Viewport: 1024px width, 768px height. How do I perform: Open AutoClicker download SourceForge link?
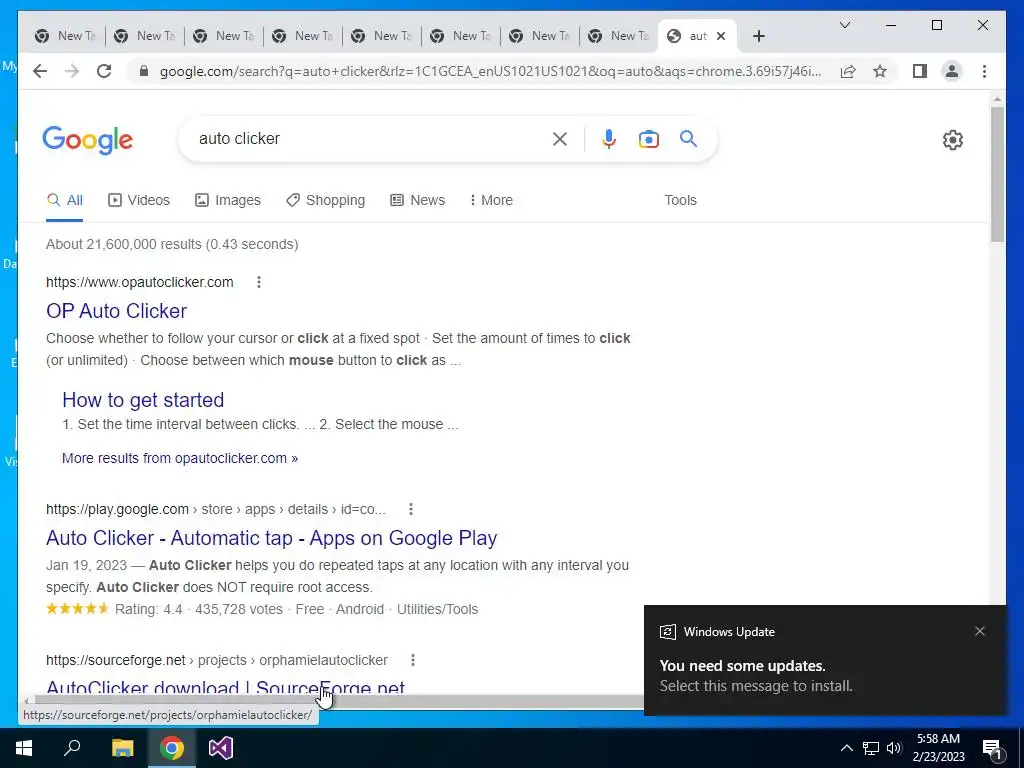[225, 686]
